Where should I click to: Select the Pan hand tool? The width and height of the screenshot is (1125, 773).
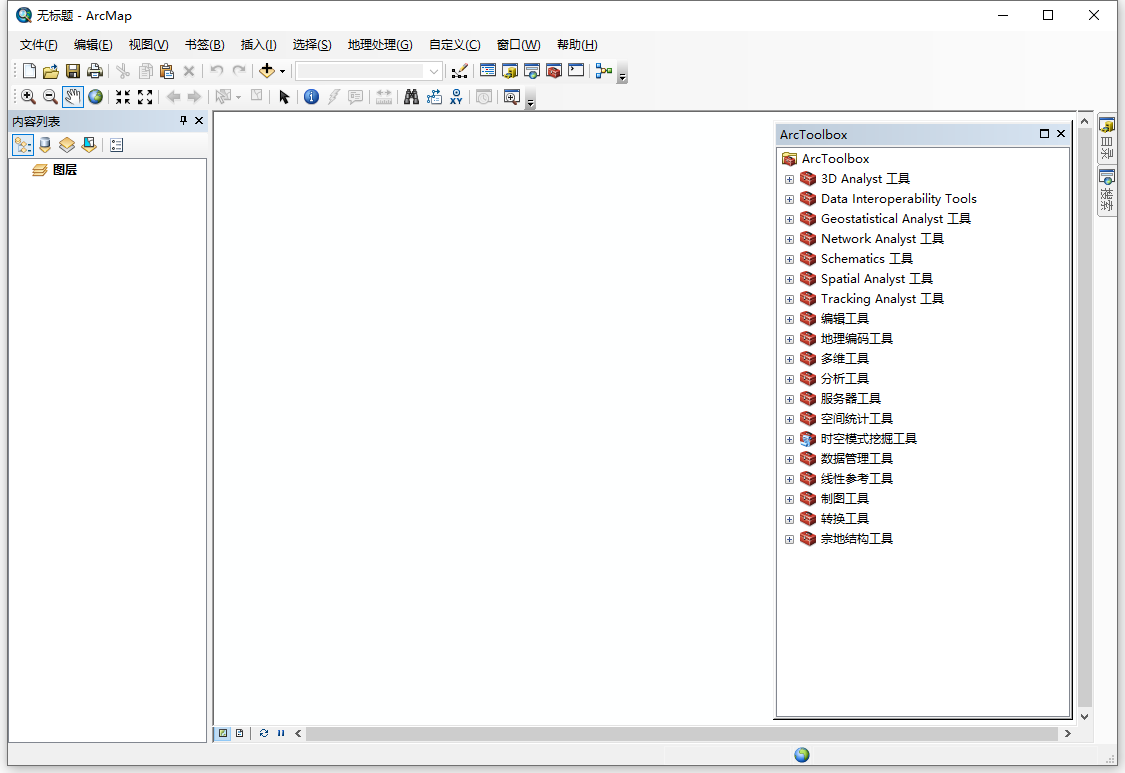coord(72,97)
